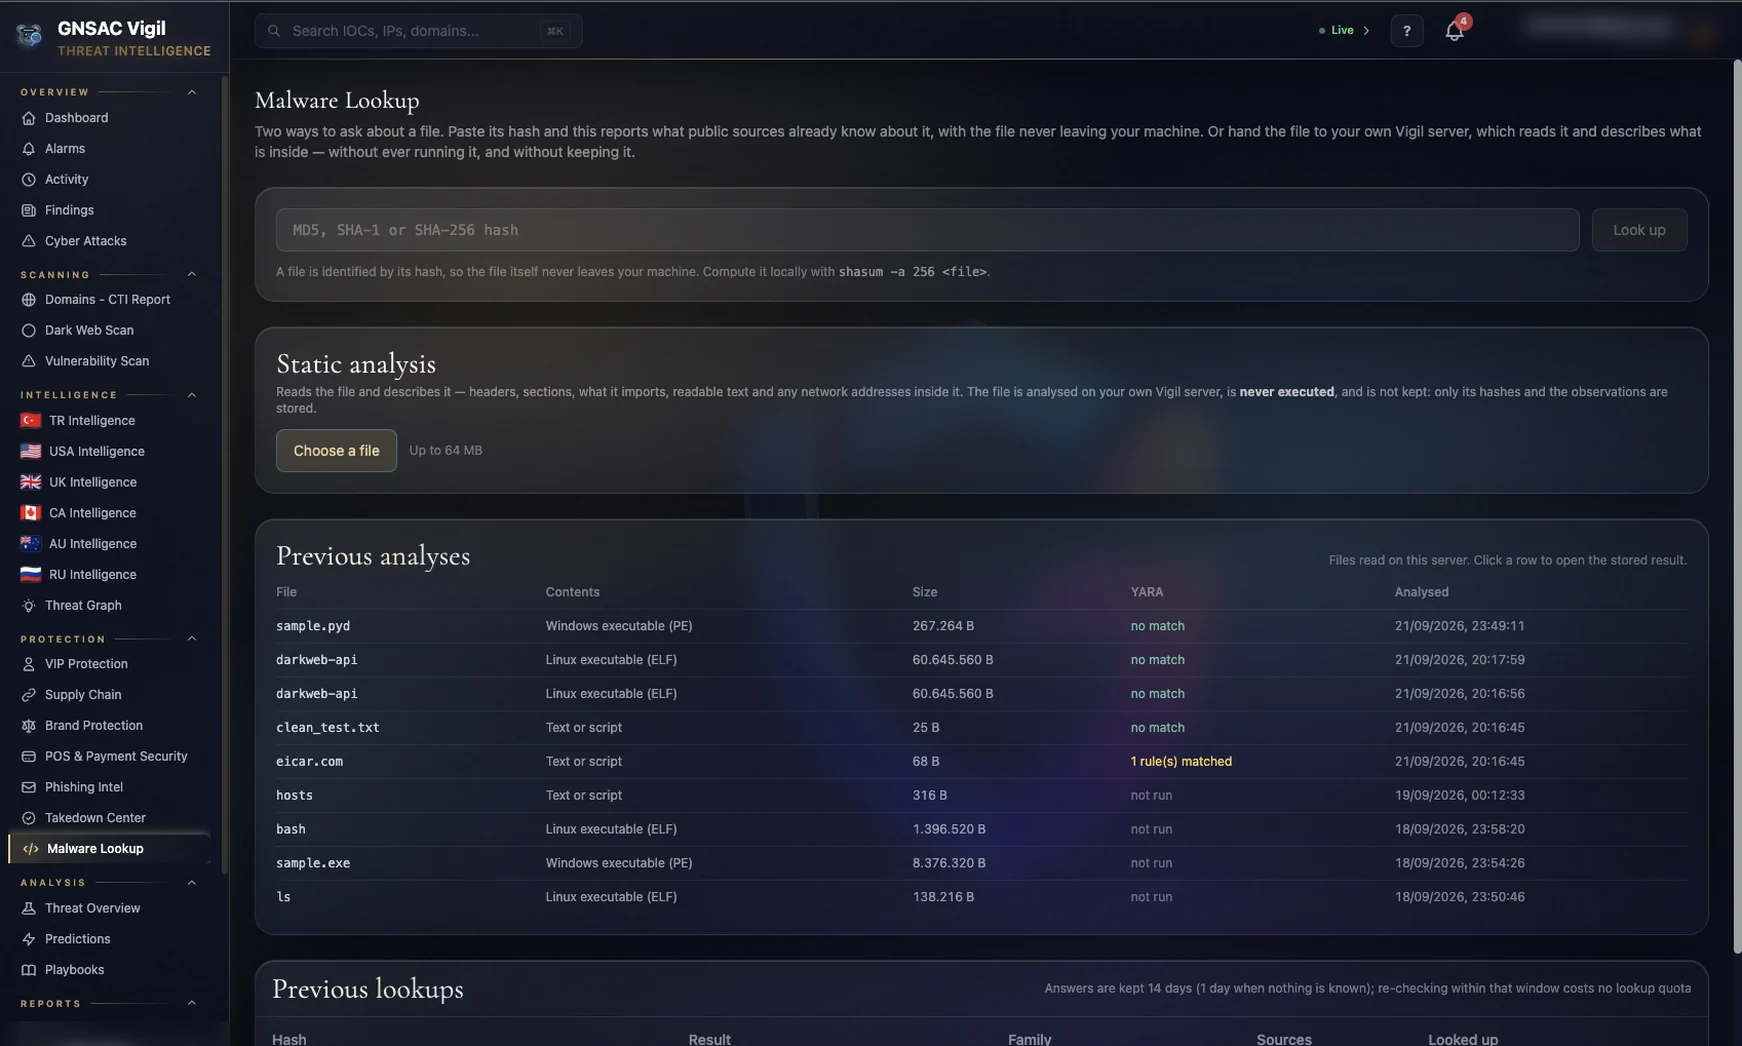Viewport: 1742px width, 1046px height.
Task: Collapse the Intelligence sidebar section
Action: click(x=192, y=395)
